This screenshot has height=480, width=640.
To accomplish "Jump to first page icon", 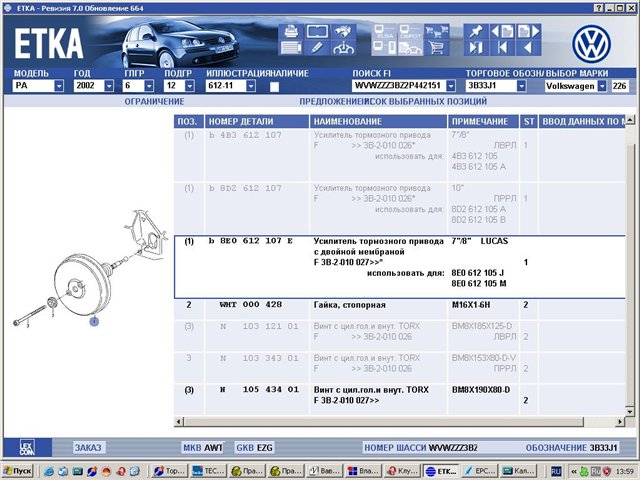I will point(502,48).
